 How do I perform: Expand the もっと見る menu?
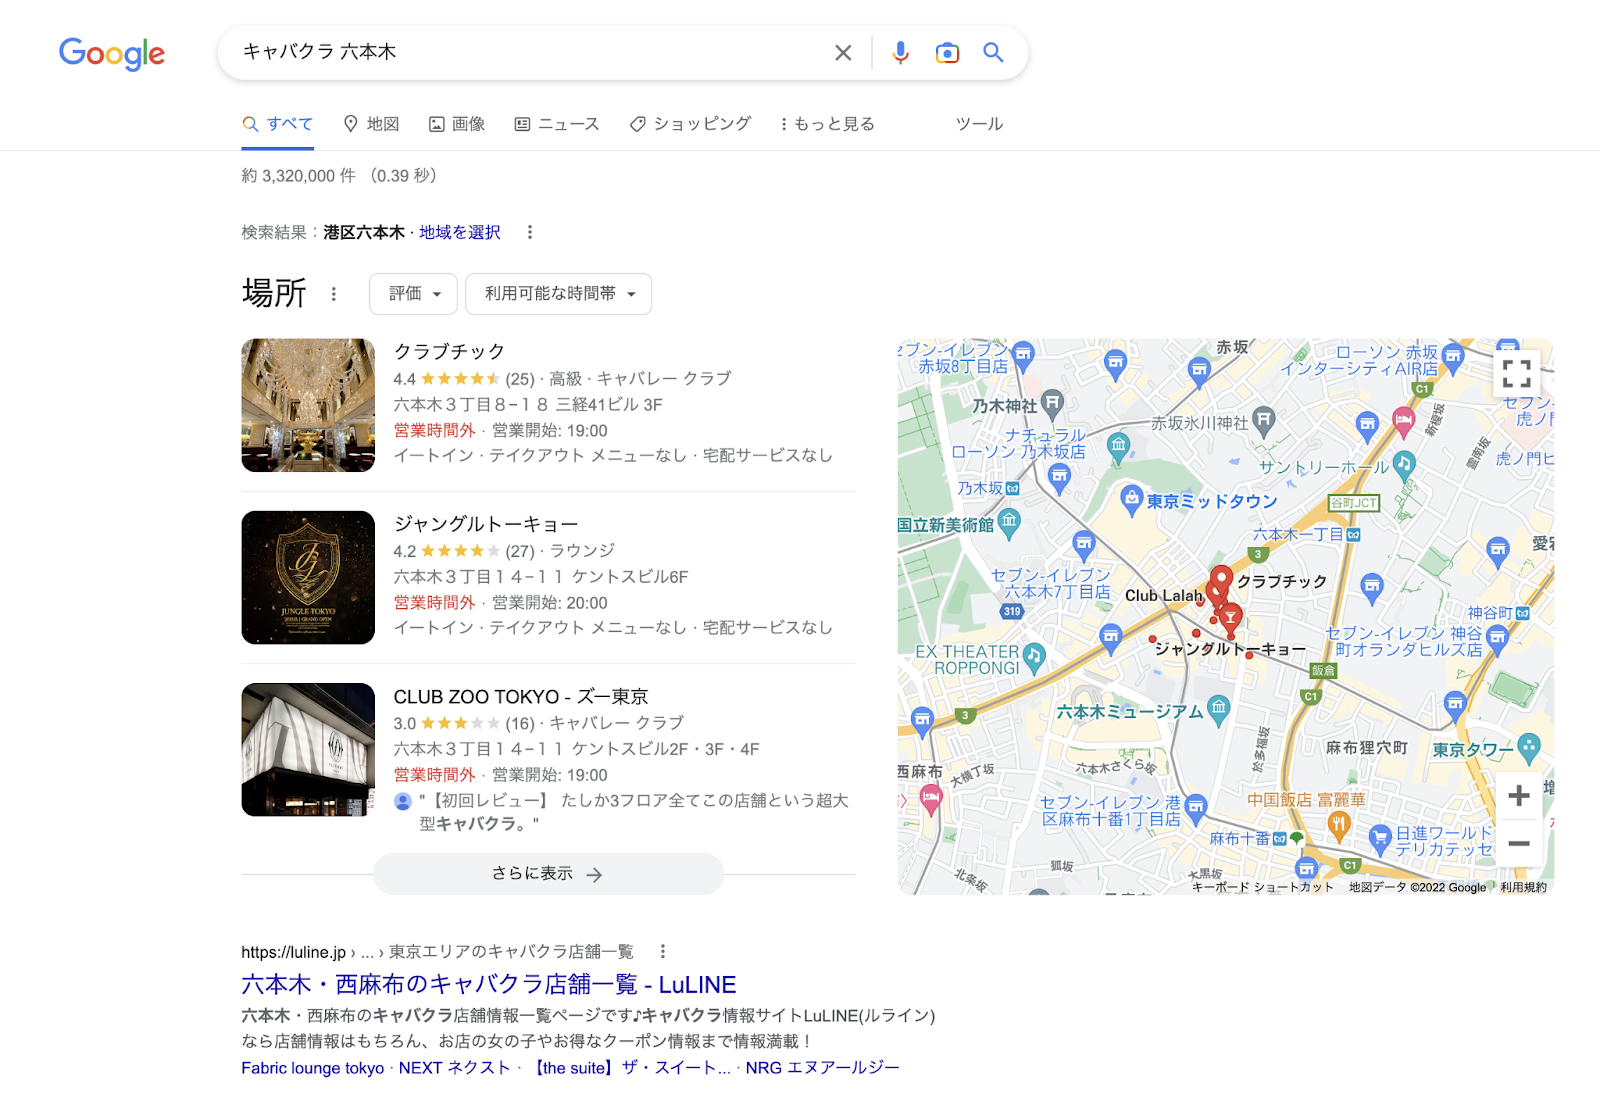coord(827,124)
